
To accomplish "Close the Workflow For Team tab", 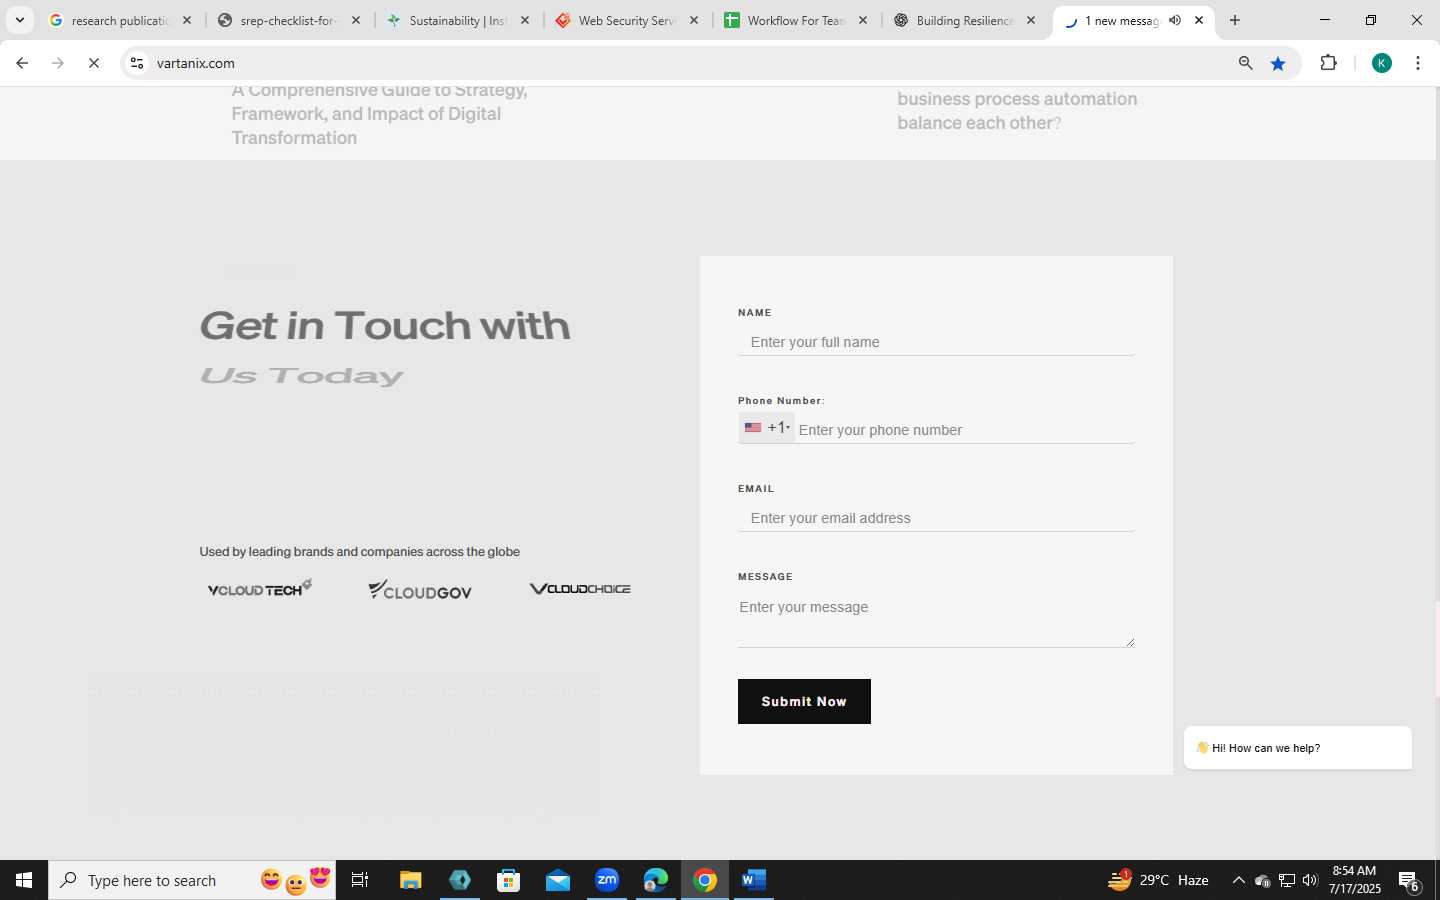I will tap(863, 20).
